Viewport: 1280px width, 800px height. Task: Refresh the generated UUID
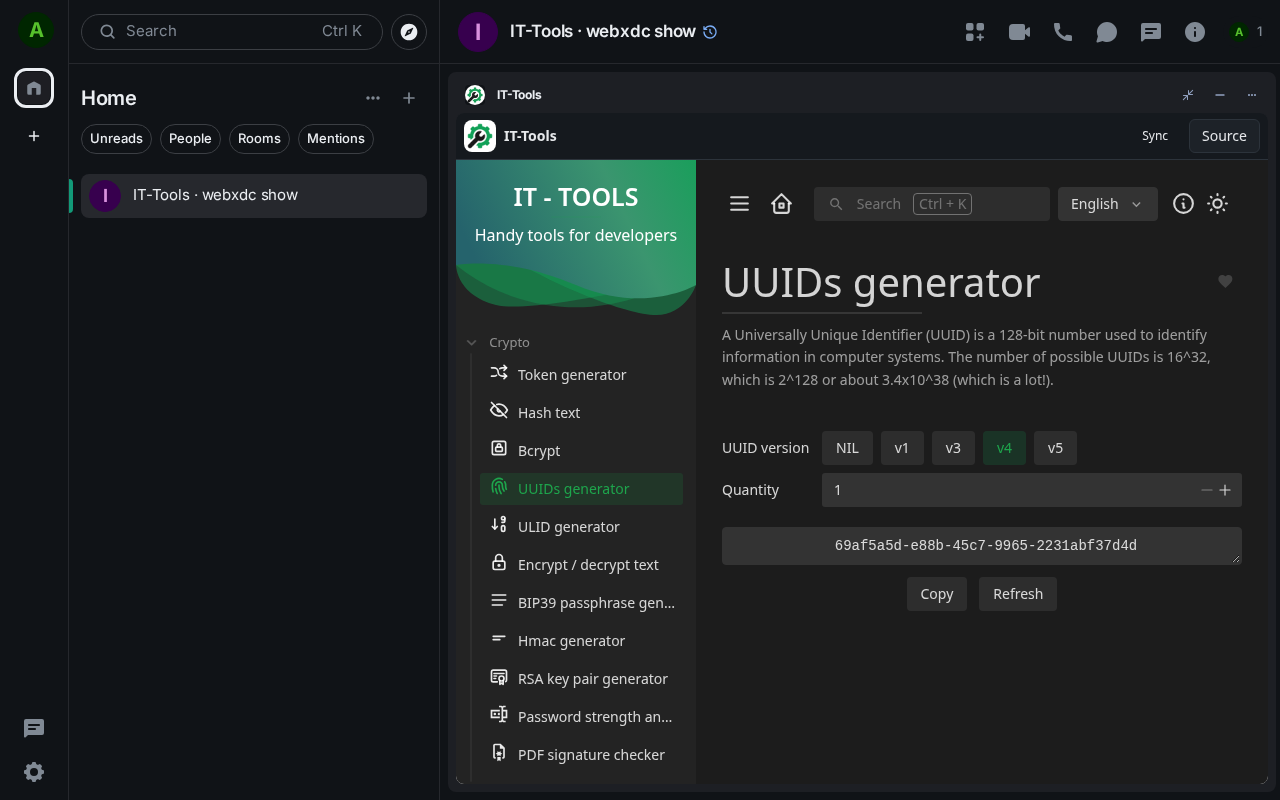click(x=1018, y=594)
